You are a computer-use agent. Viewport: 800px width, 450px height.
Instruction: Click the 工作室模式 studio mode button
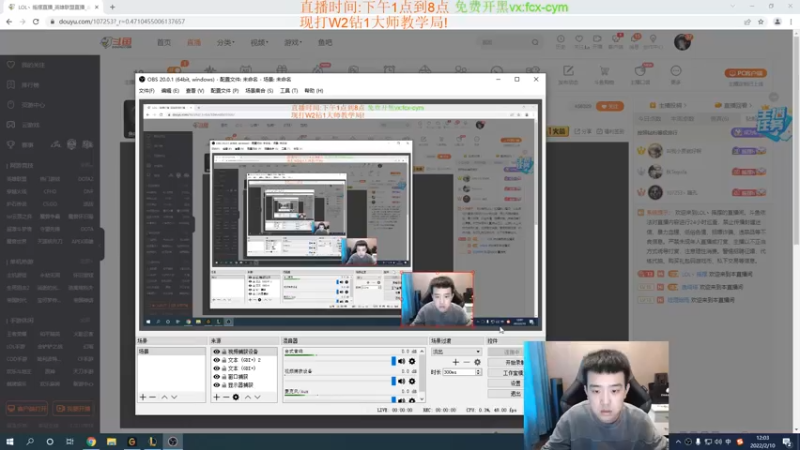click(x=506, y=372)
